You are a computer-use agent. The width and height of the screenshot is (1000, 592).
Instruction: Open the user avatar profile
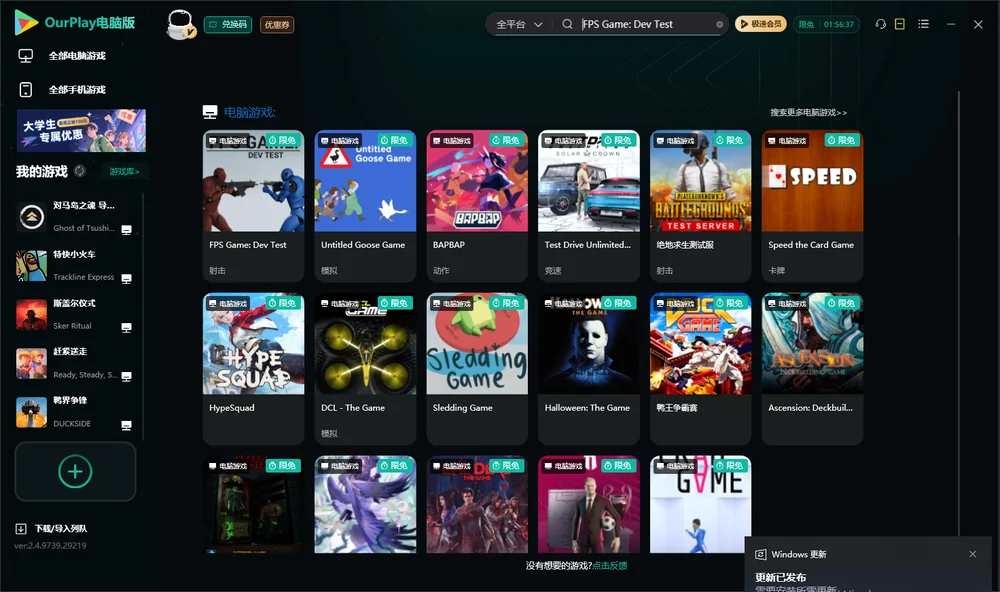[180, 25]
